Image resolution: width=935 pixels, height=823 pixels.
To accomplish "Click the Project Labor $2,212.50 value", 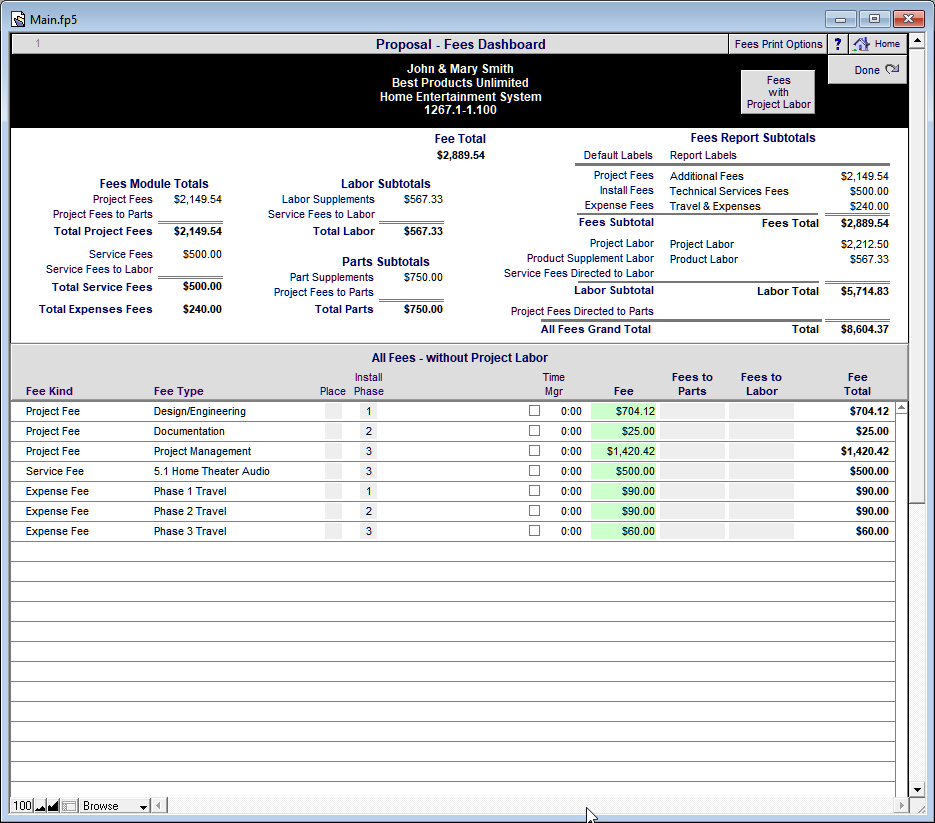I will 865,245.
